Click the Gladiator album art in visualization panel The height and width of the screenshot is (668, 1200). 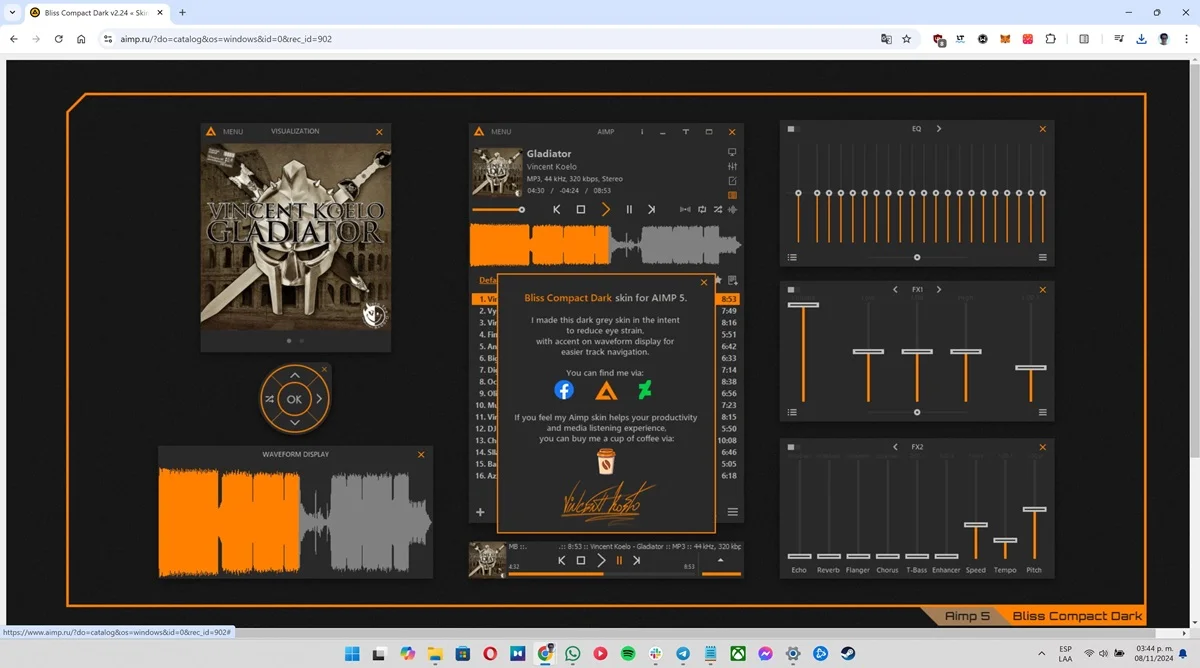[x=295, y=235]
